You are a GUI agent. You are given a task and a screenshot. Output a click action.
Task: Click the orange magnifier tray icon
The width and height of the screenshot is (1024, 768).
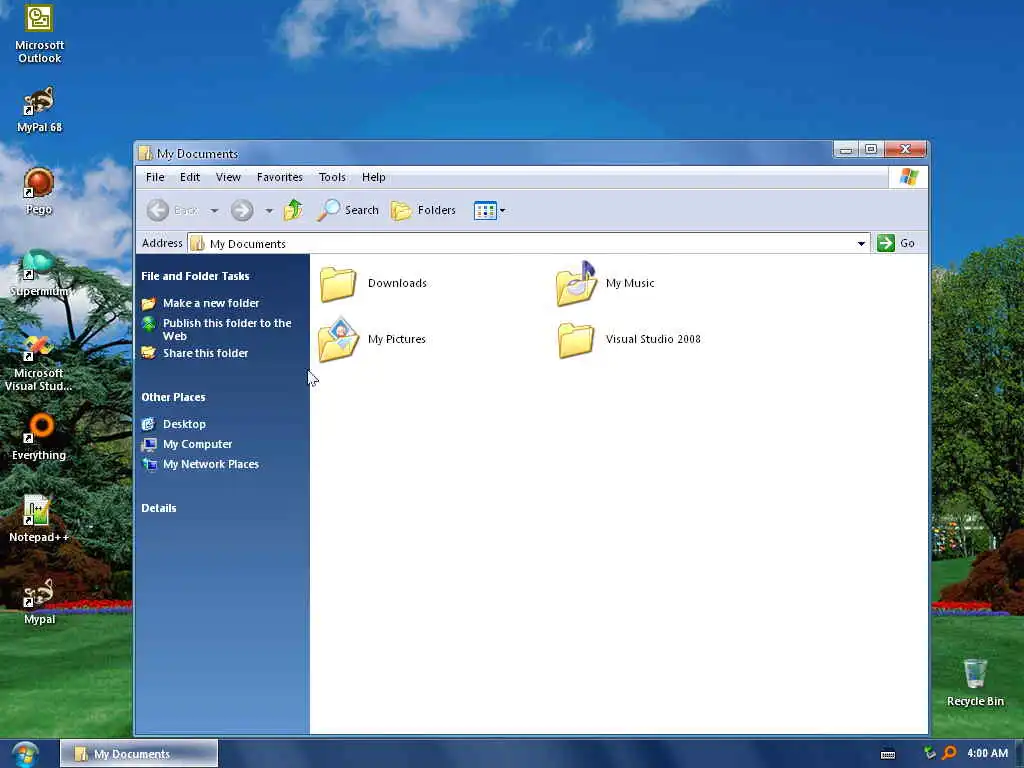[950, 753]
